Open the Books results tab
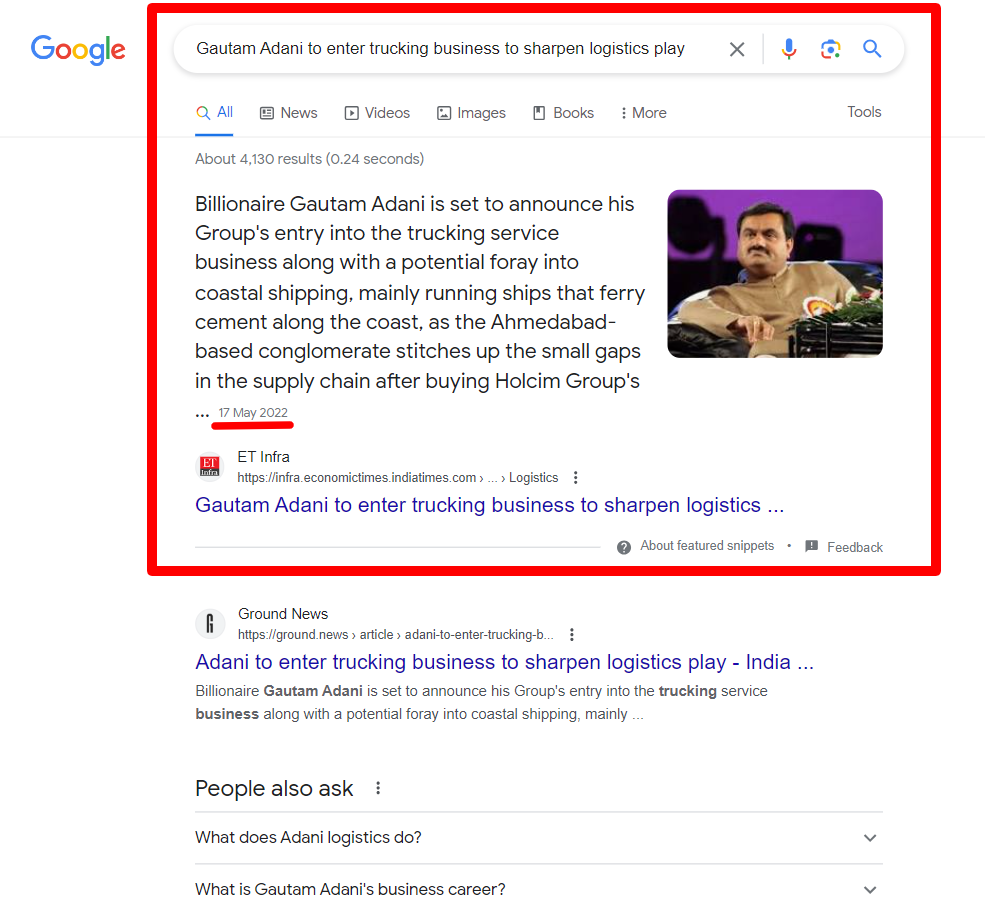Screen dimensions: 985x909 (x=563, y=113)
